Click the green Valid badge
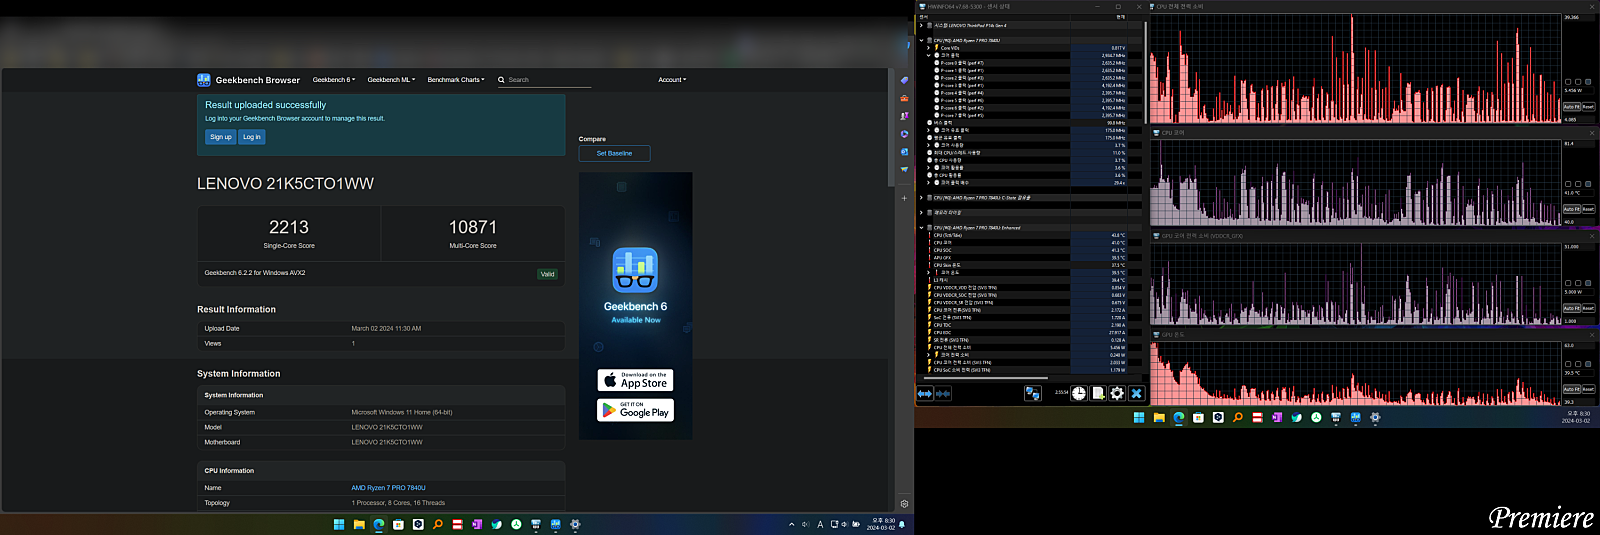Screen dimensions: 1600x535 (x=547, y=274)
